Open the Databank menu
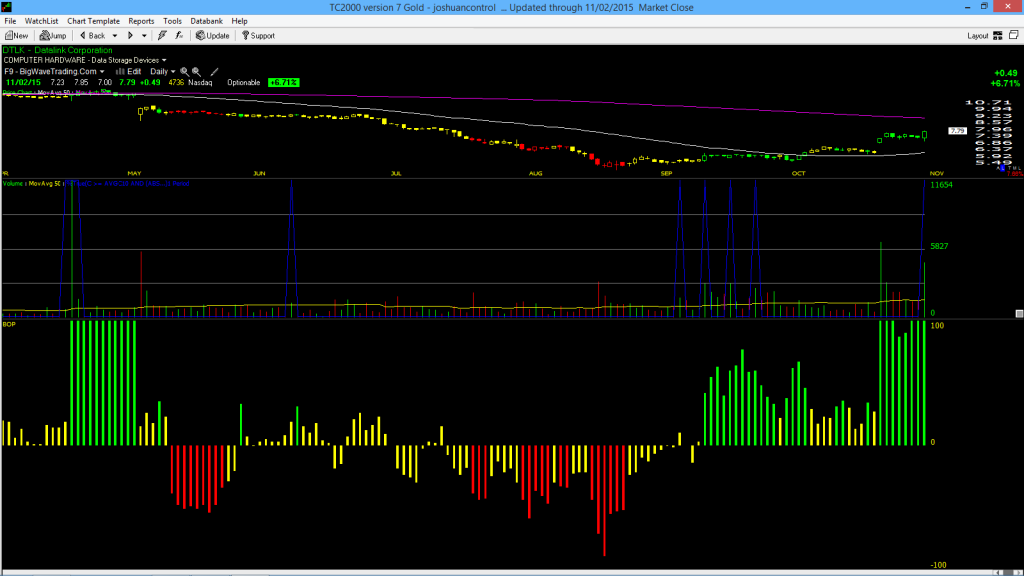 coord(206,21)
